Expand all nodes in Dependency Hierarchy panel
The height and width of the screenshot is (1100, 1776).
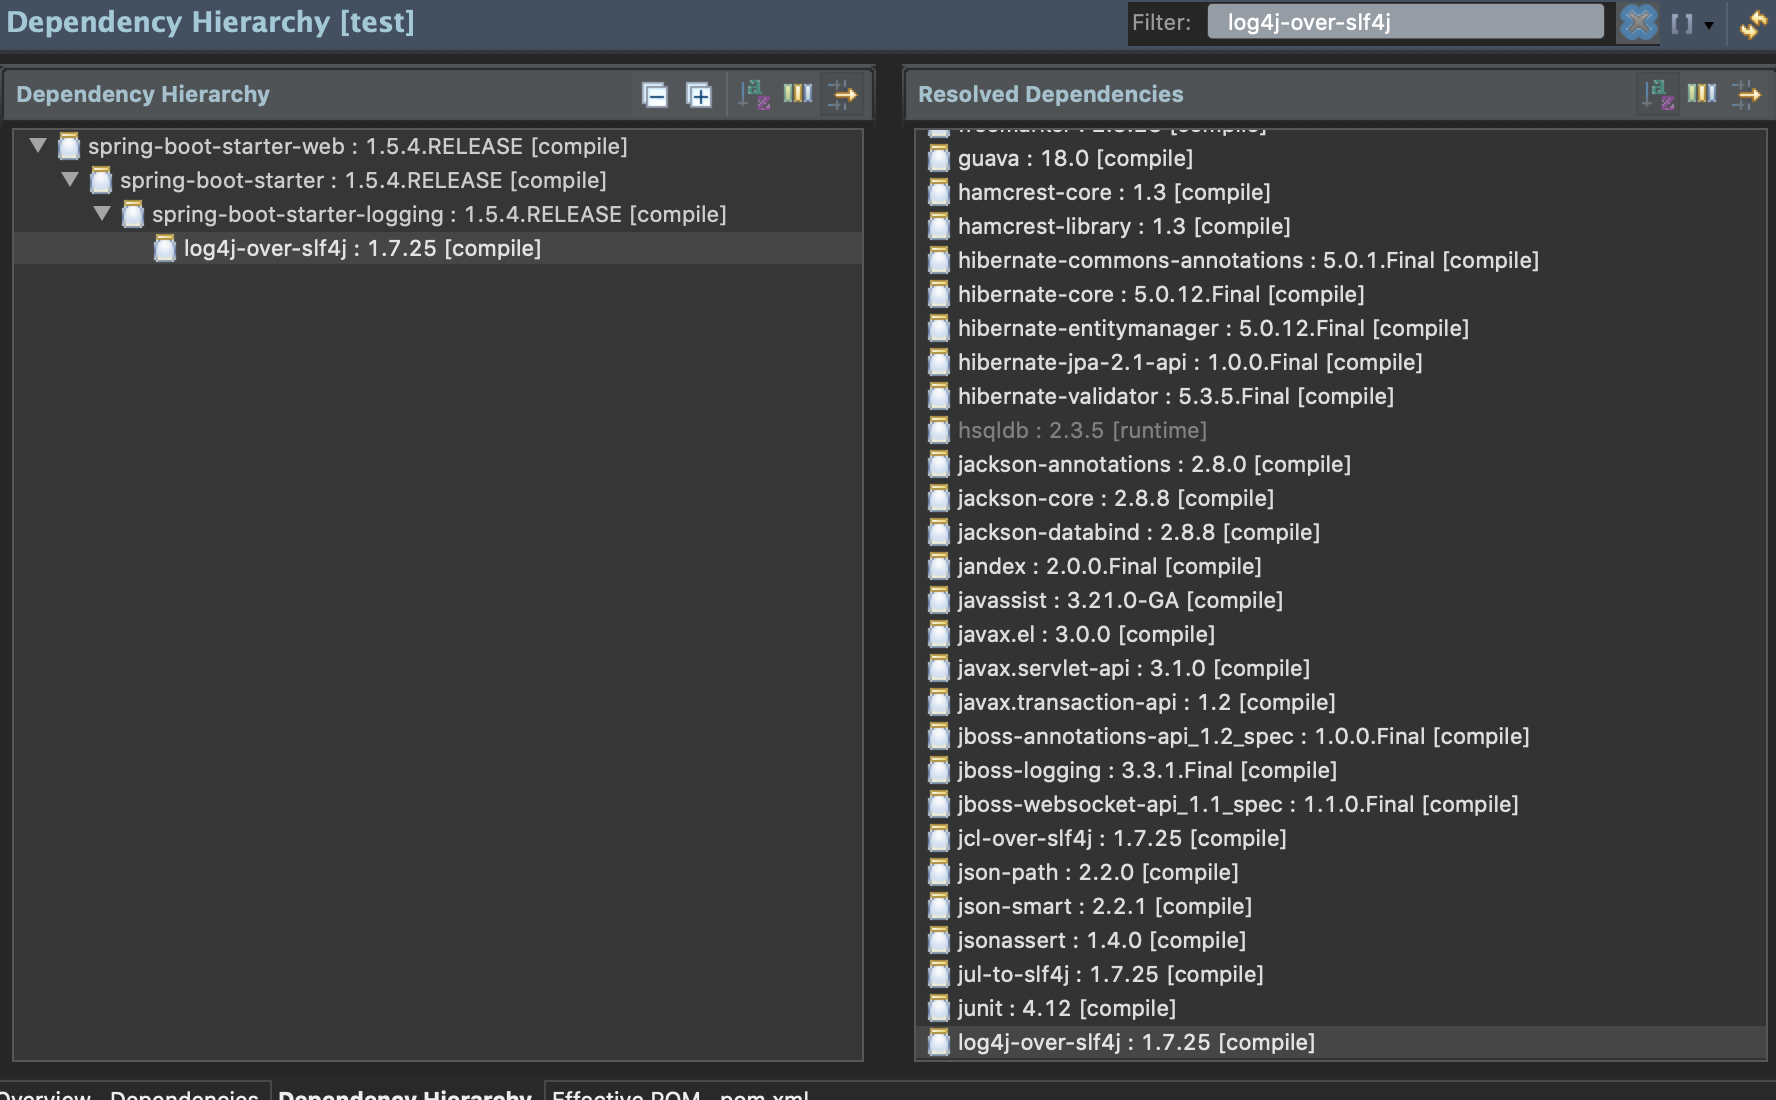(x=699, y=95)
